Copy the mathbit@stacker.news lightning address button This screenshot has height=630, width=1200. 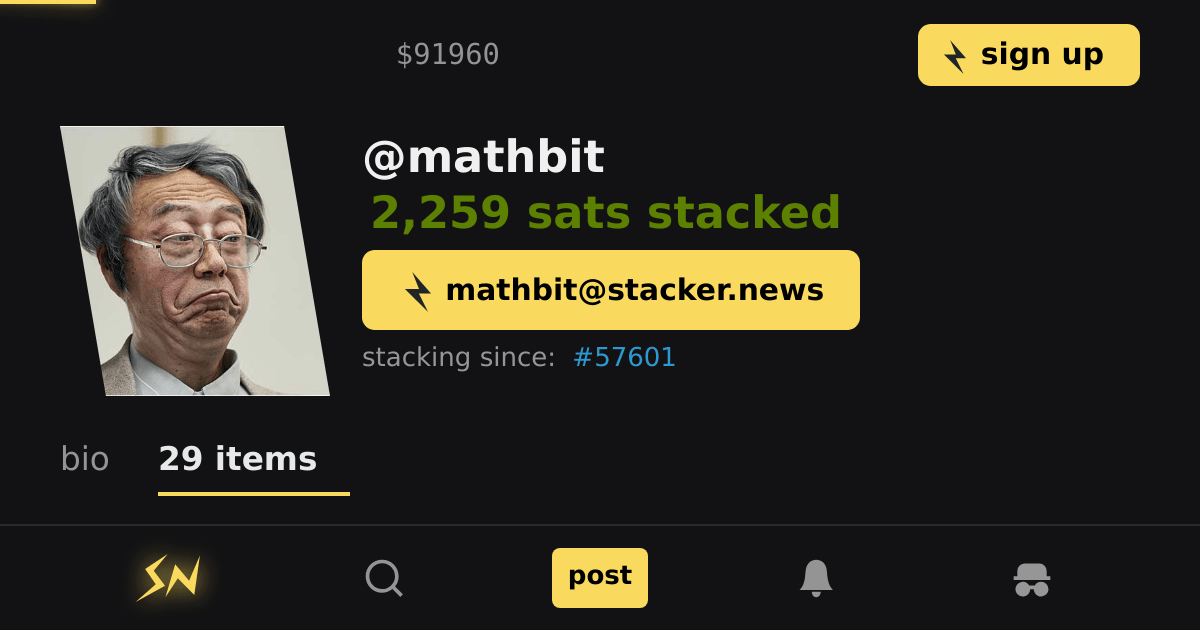[611, 290]
